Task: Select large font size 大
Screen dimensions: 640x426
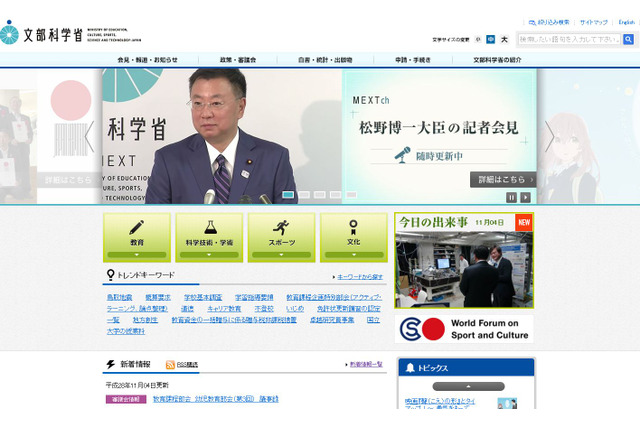Action: coord(504,39)
